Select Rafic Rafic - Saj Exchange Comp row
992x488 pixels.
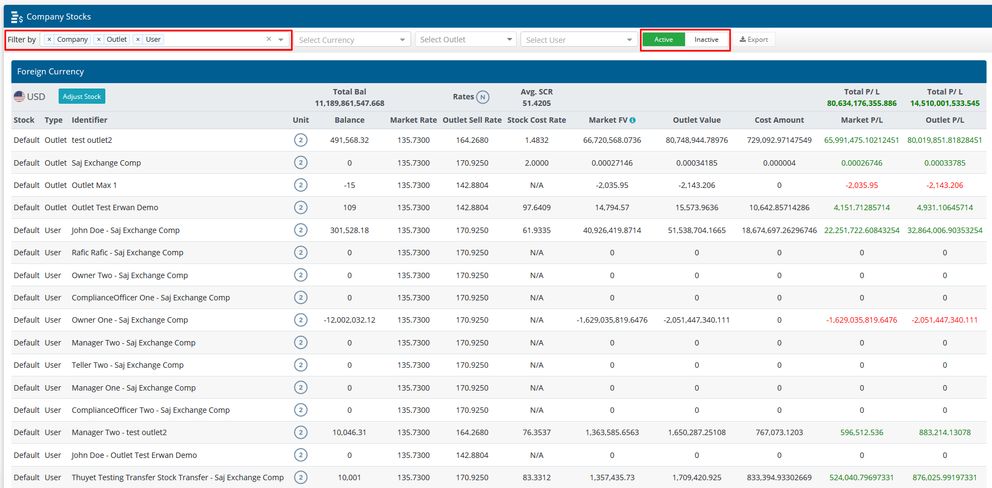point(499,253)
